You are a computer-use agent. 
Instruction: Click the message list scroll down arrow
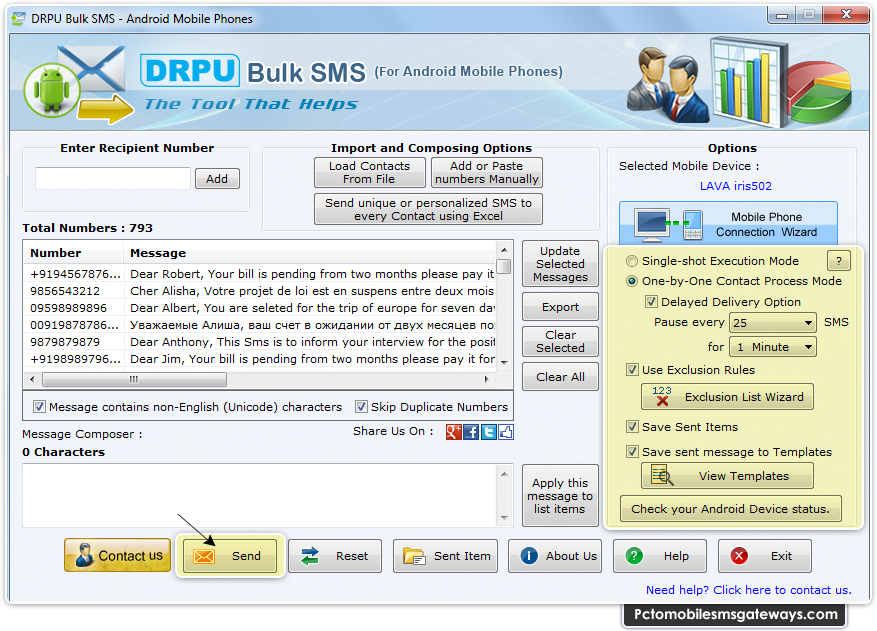tap(504, 362)
